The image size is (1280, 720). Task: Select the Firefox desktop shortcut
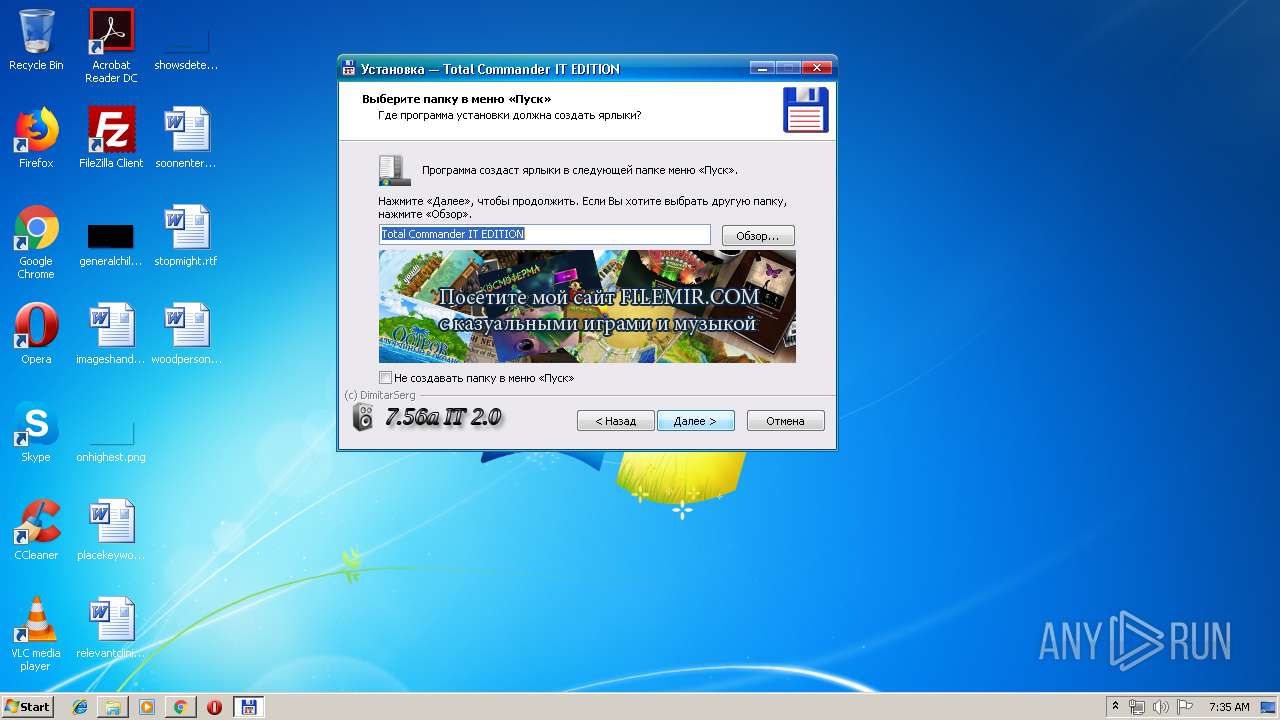(36, 138)
